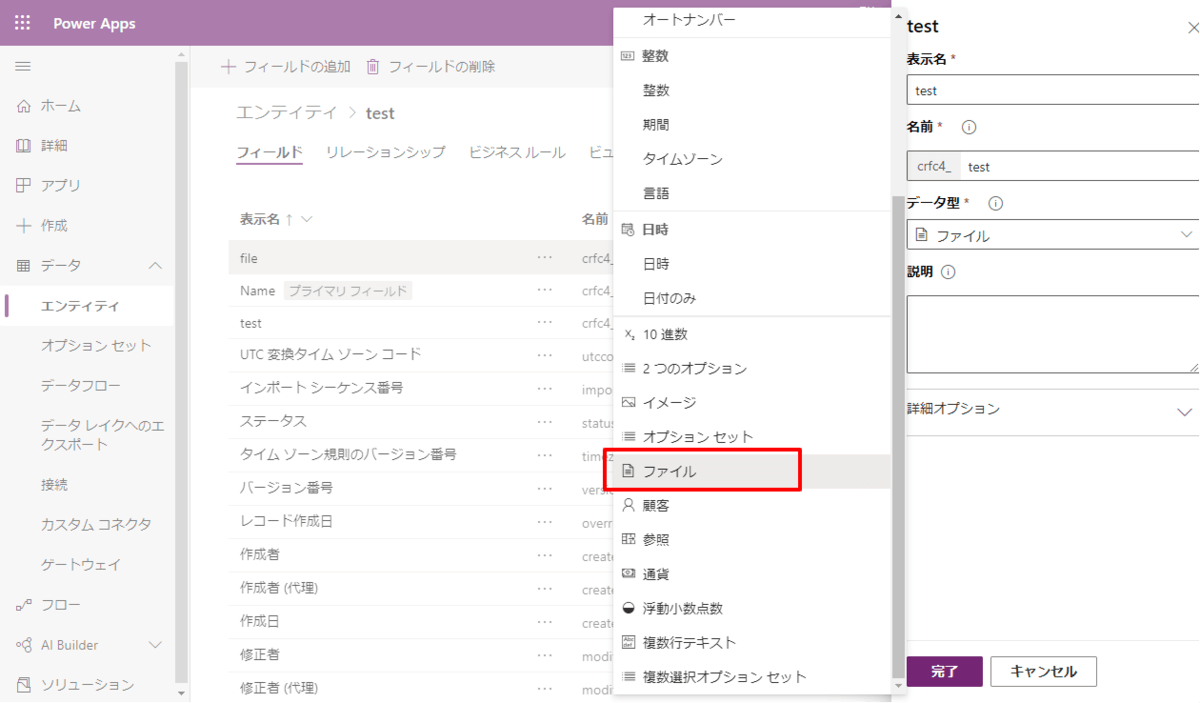Open the データ型 dropdown
Viewport: 1200px width, 703px height.
point(1053,235)
